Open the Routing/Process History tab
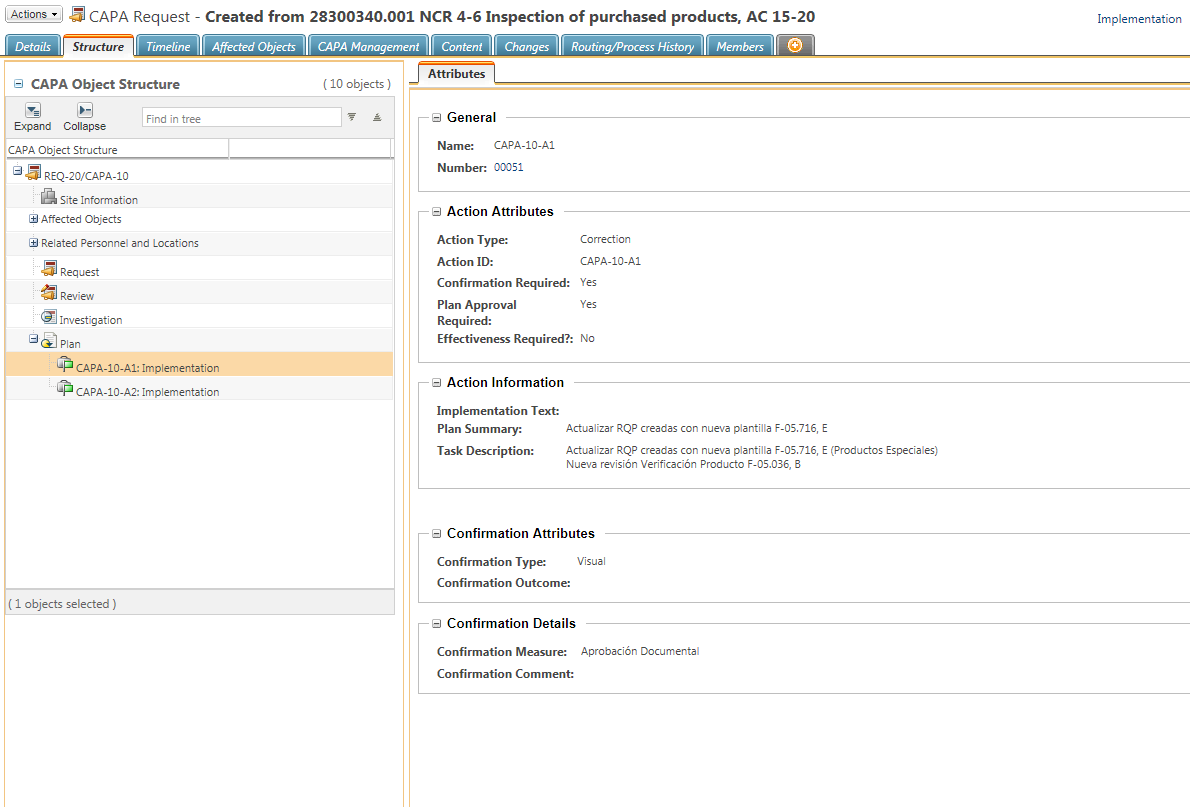The image size is (1190, 807). pyautogui.click(x=632, y=47)
